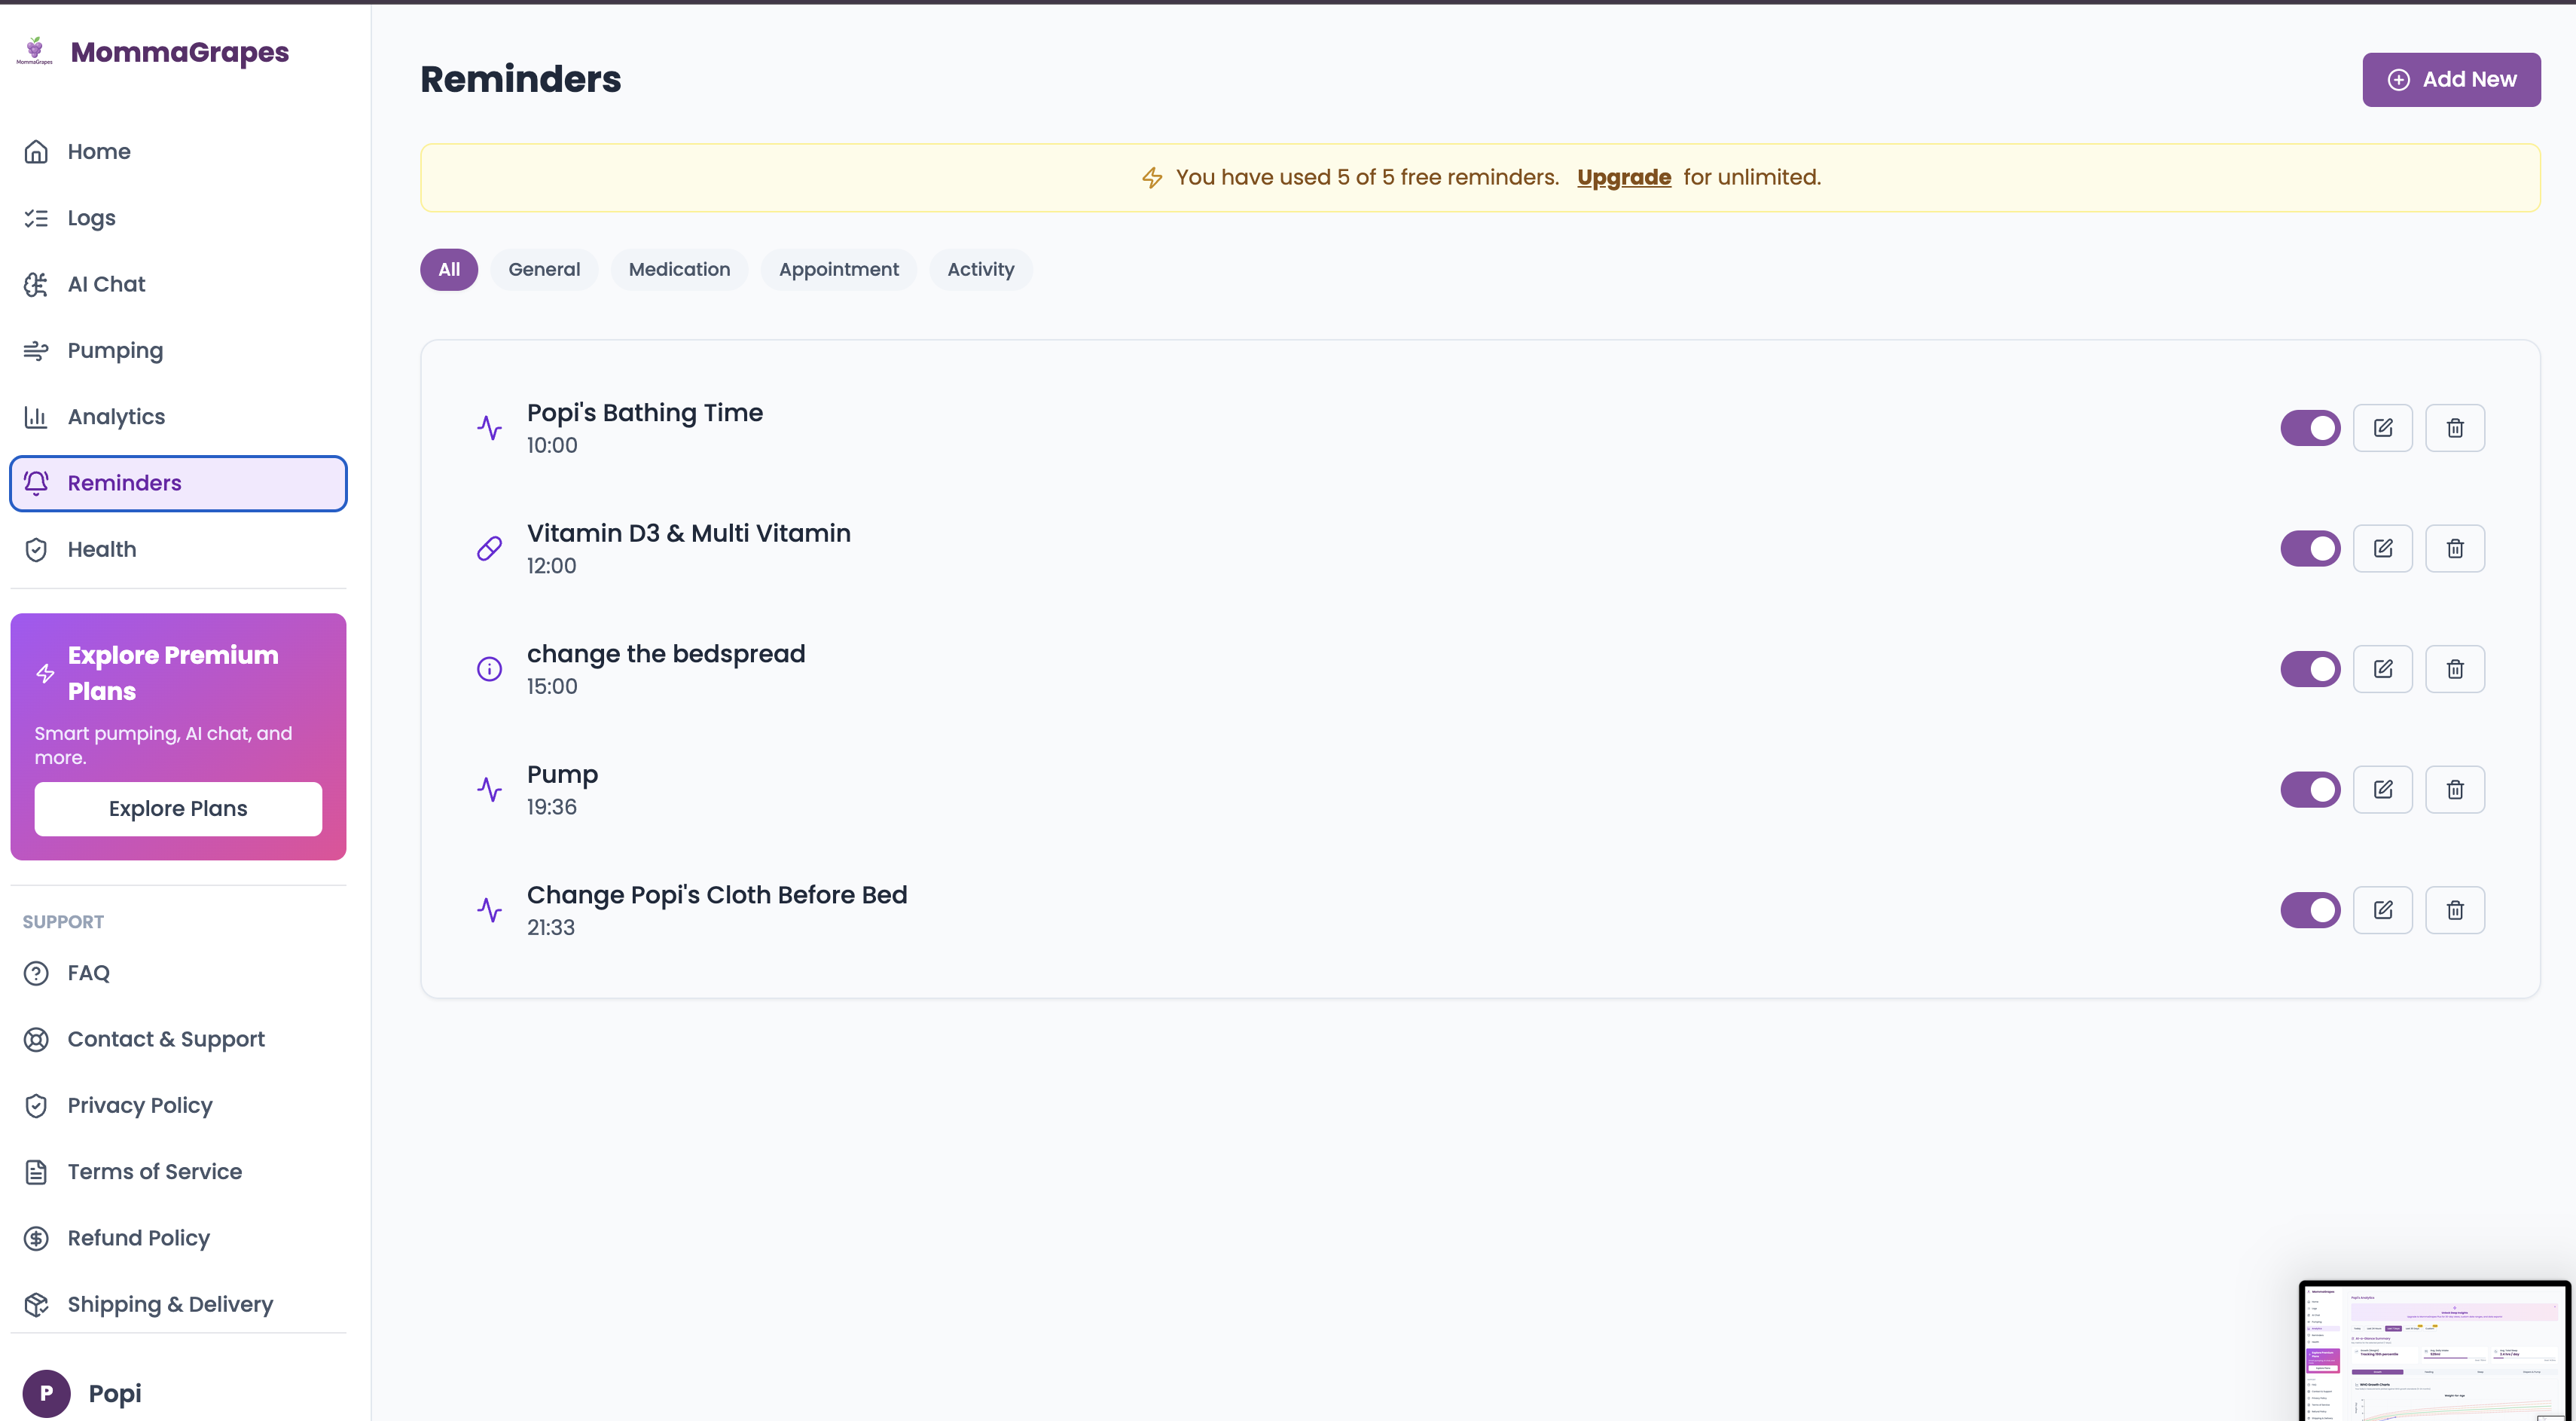Click Popi's profile avatar
Viewport: 2576px width, 1421px height.
[x=46, y=1393]
